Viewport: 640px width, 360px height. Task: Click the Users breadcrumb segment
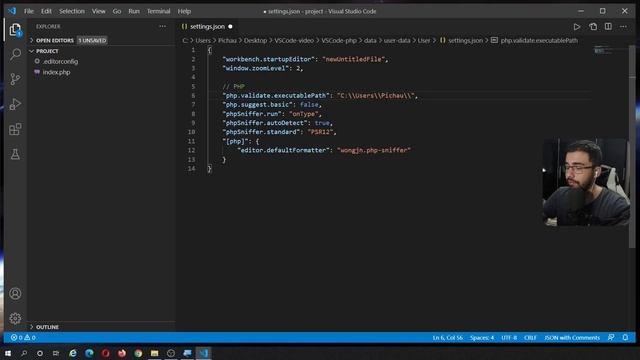tap(203, 40)
